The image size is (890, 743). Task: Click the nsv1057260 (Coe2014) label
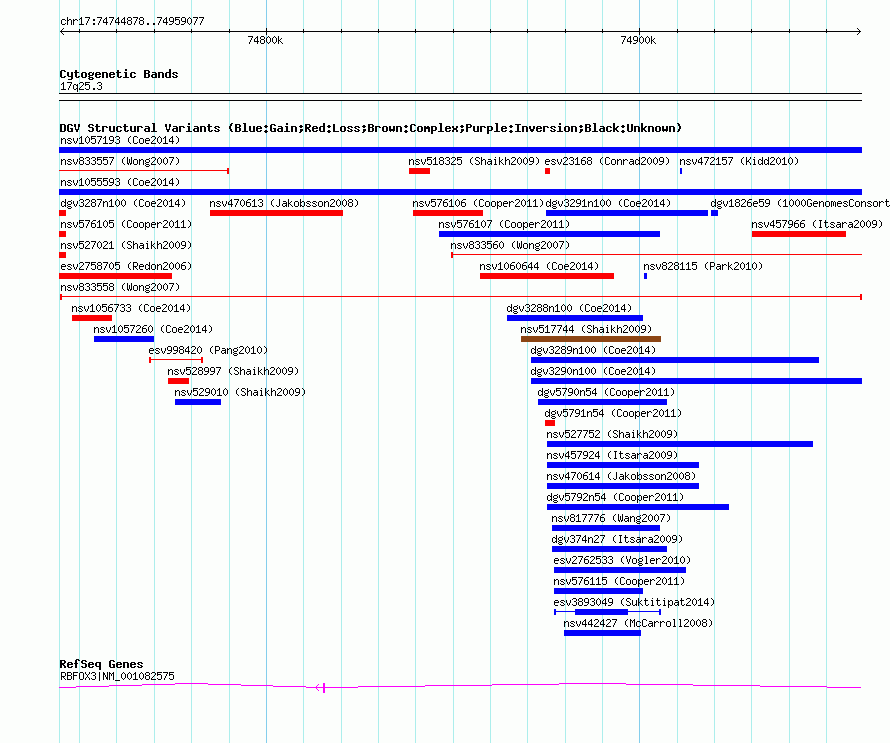(153, 329)
